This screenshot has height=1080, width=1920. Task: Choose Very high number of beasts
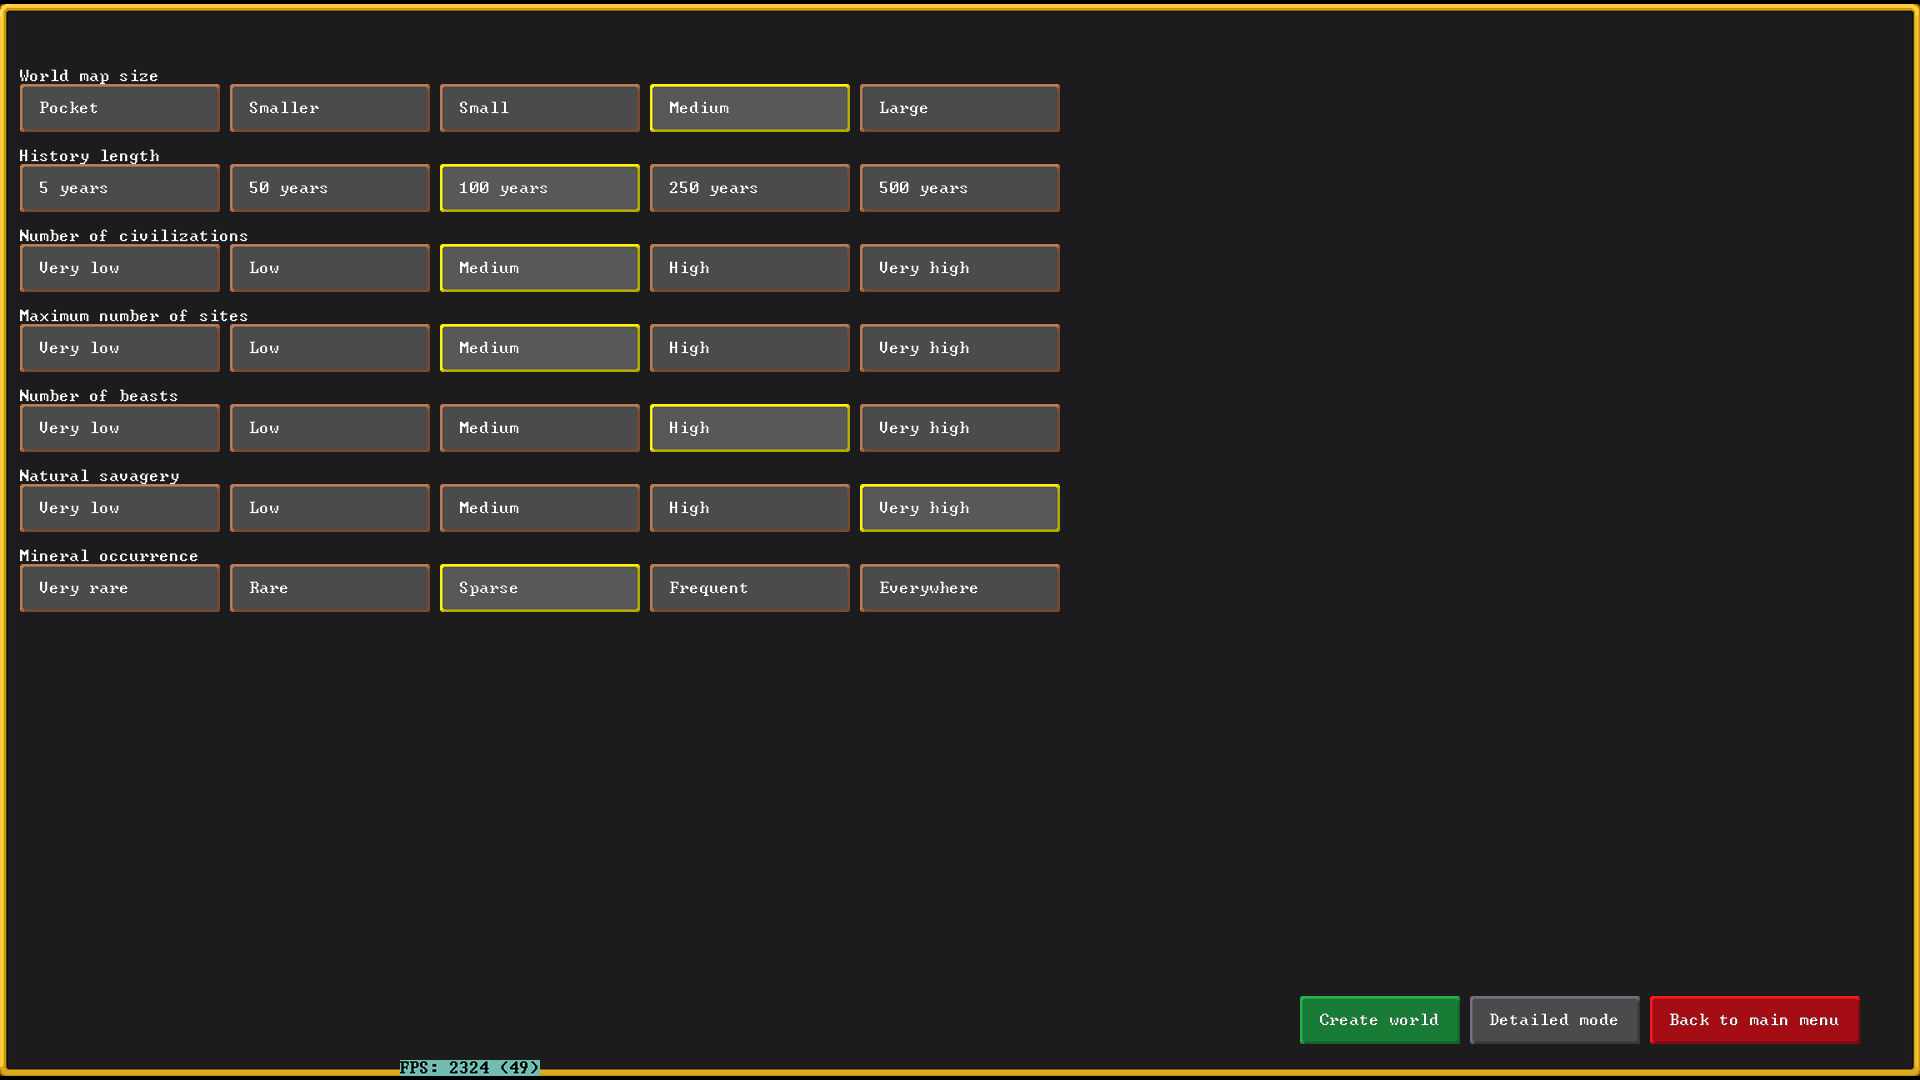tap(960, 428)
